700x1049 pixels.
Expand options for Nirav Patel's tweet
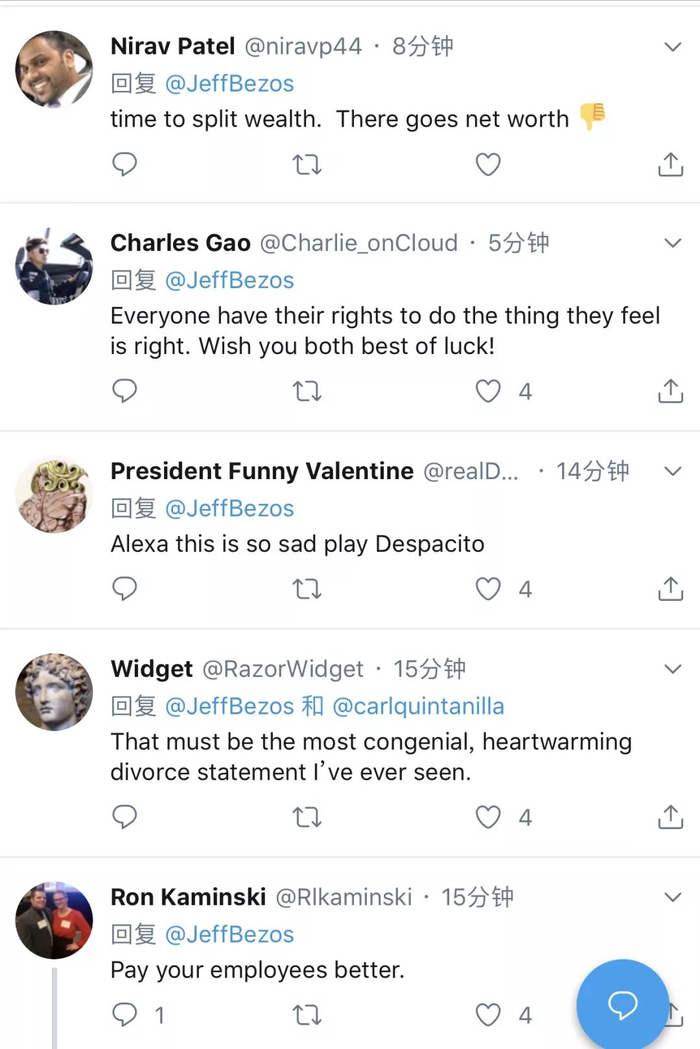point(673,46)
